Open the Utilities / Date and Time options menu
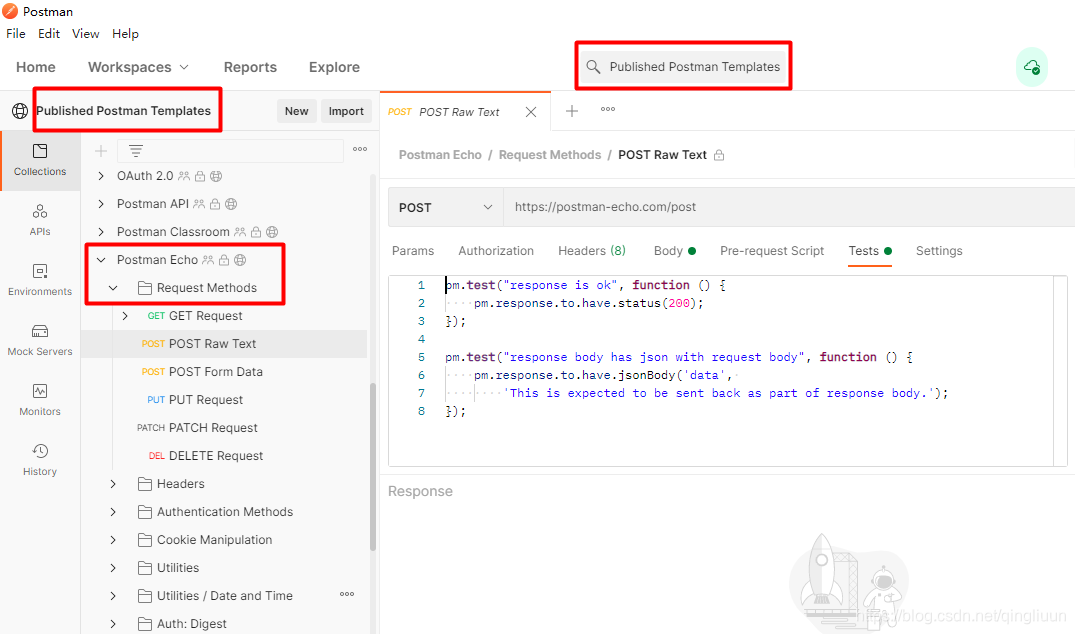This screenshot has height=634, width=1075. (x=347, y=594)
